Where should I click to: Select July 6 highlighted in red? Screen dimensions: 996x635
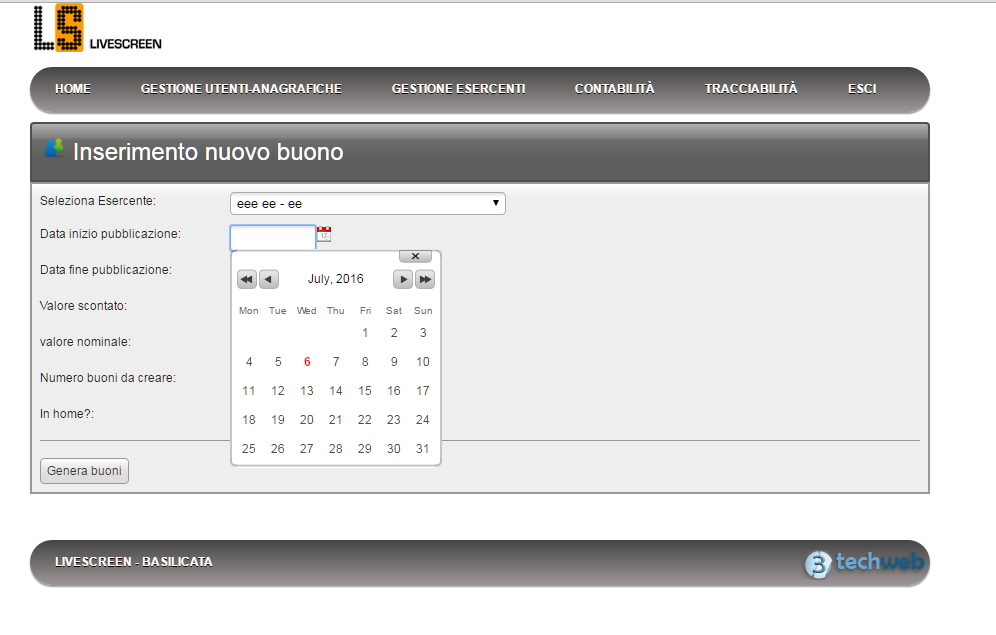(x=307, y=362)
